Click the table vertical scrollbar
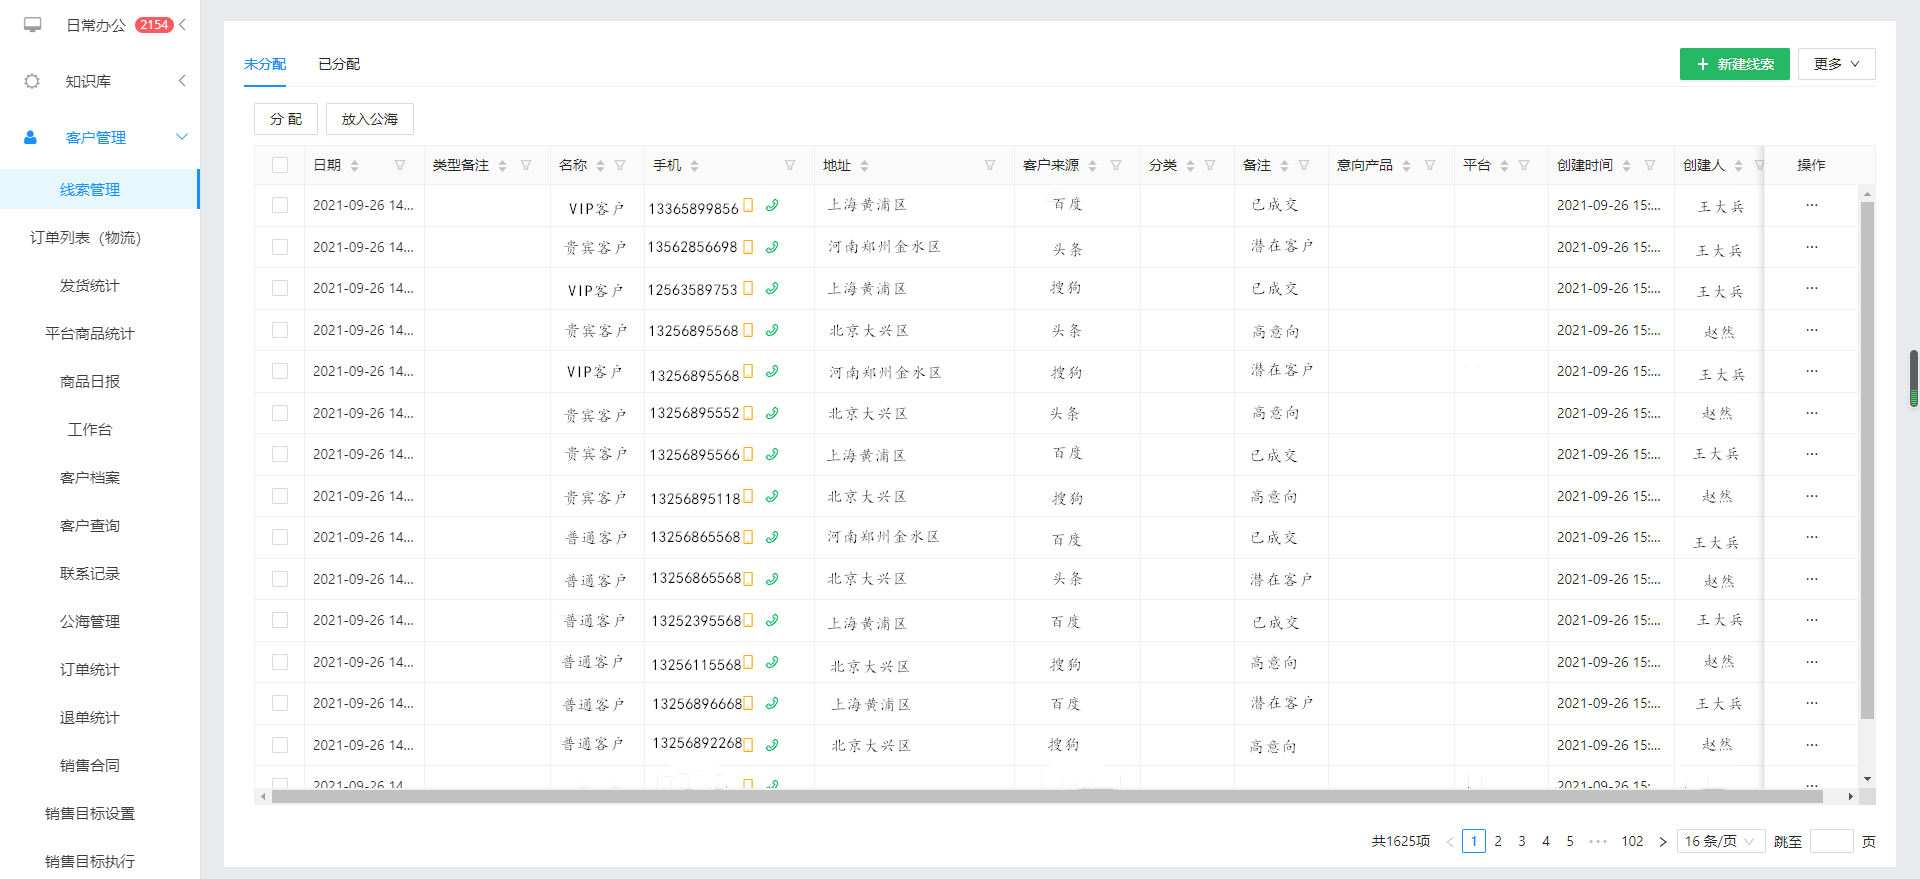Viewport: 1920px width, 879px height. [x=1867, y=460]
